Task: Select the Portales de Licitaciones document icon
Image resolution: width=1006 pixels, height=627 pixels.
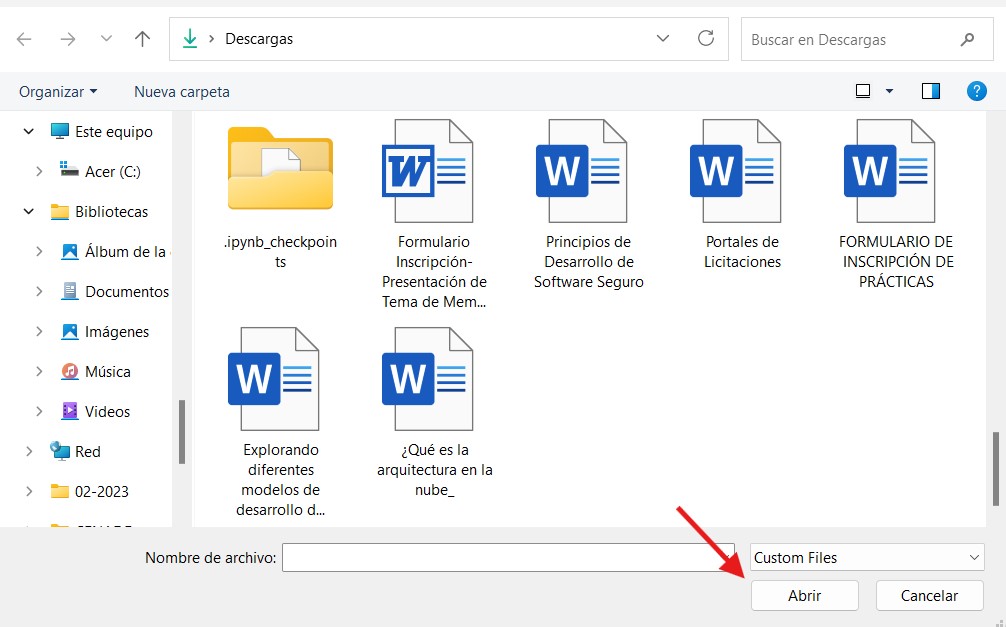Action: coord(735,171)
